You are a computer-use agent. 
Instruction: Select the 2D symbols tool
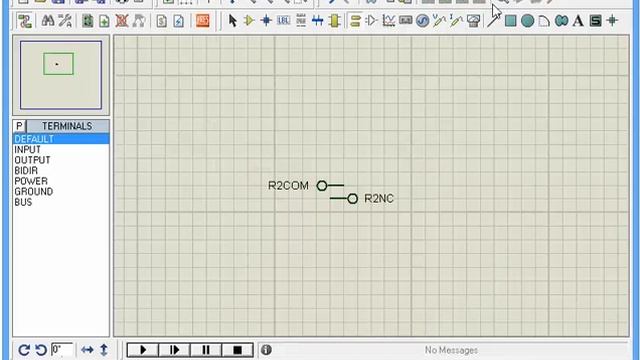tap(596, 20)
